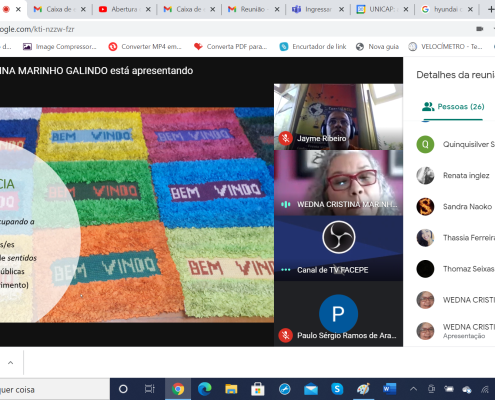Click the camera icon in address bar

479,29
